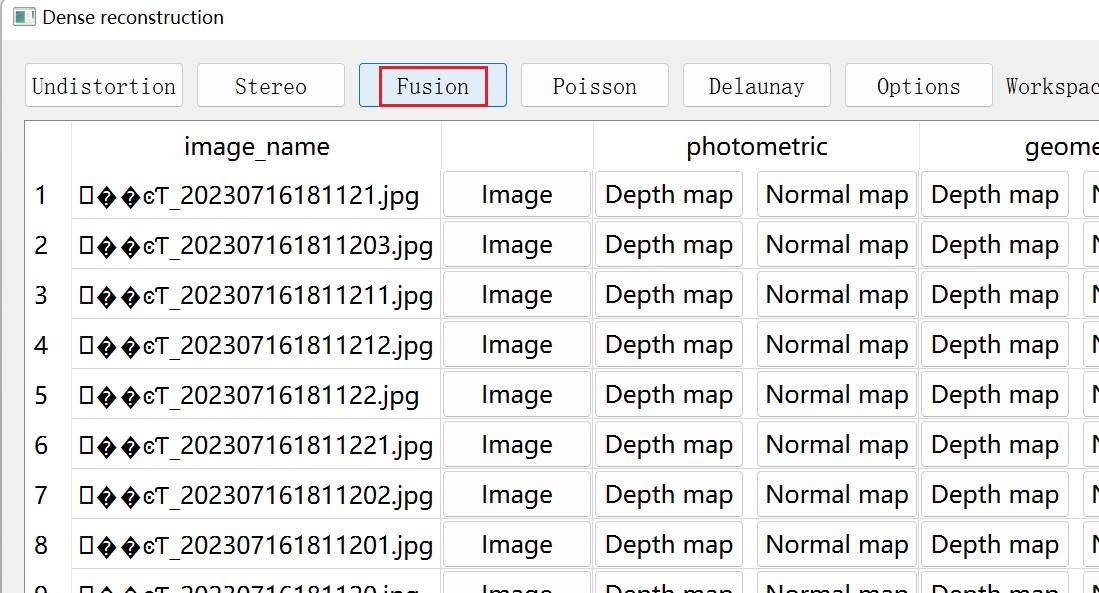View photometric Normal map for row 6
This screenshot has height=593, width=1099.
(837, 444)
